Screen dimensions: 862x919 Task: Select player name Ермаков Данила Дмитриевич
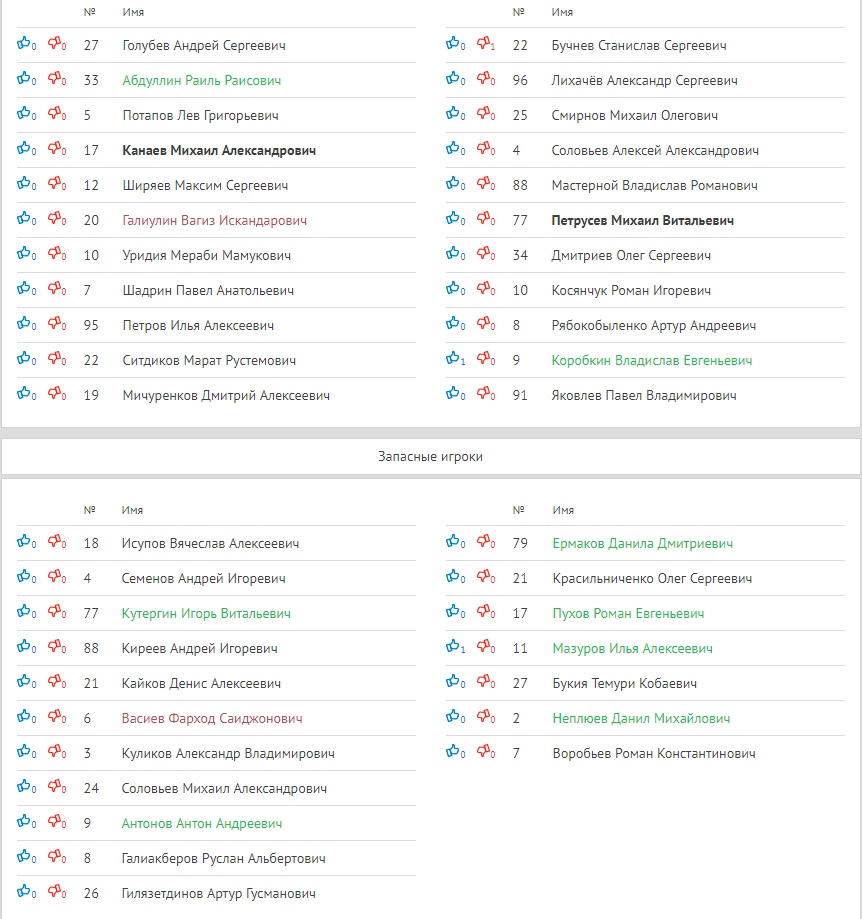point(642,544)
